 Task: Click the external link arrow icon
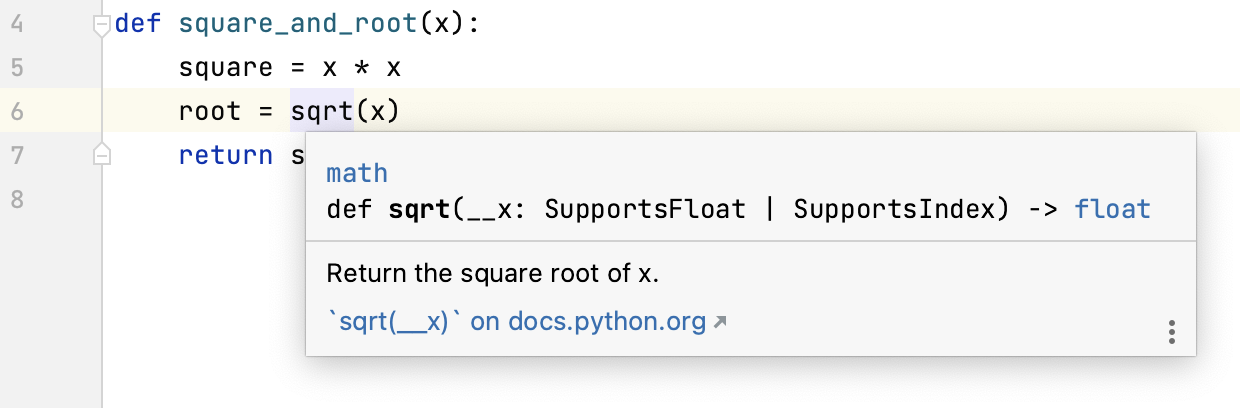718,323
